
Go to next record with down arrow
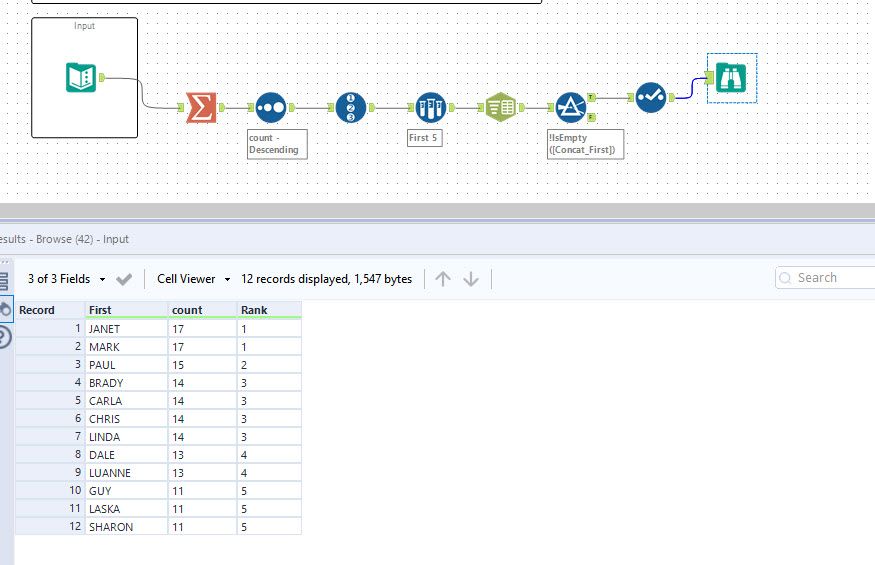pos(471,279)
